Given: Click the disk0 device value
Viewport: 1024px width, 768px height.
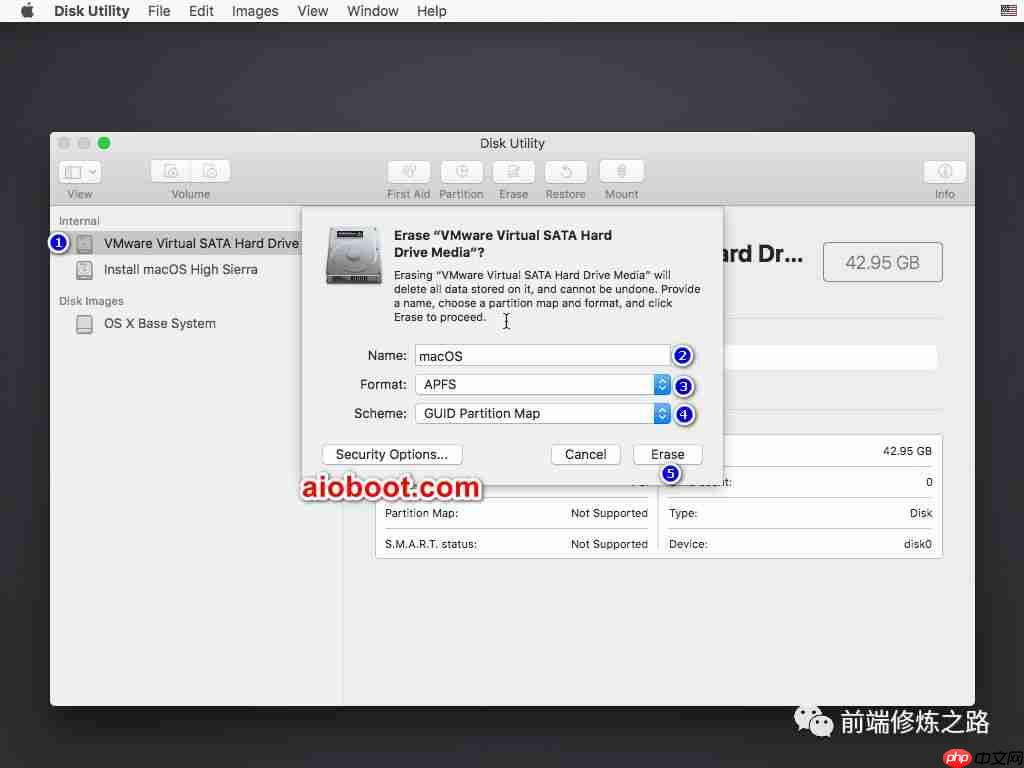Looking at the screenshot, I should point(918,544).
